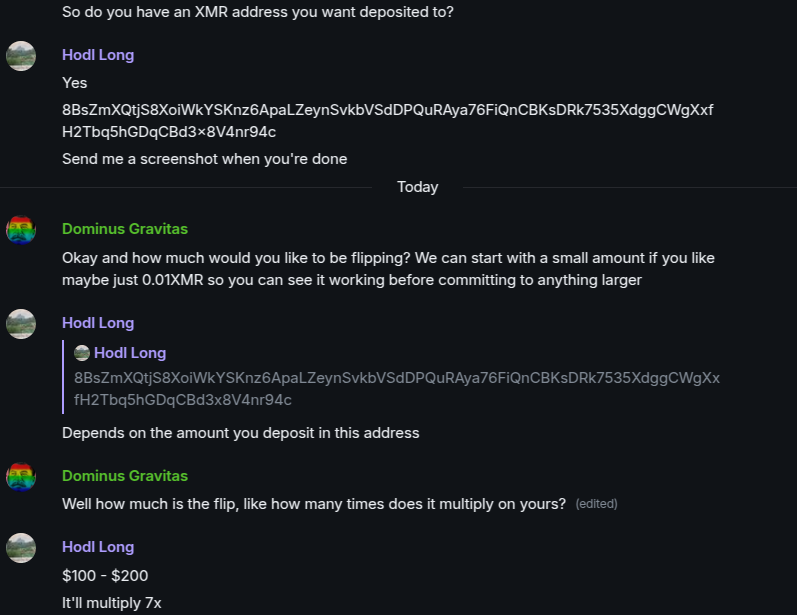Click Hodl Long's avatar above the quoted reply

click(x=21, y=324)
